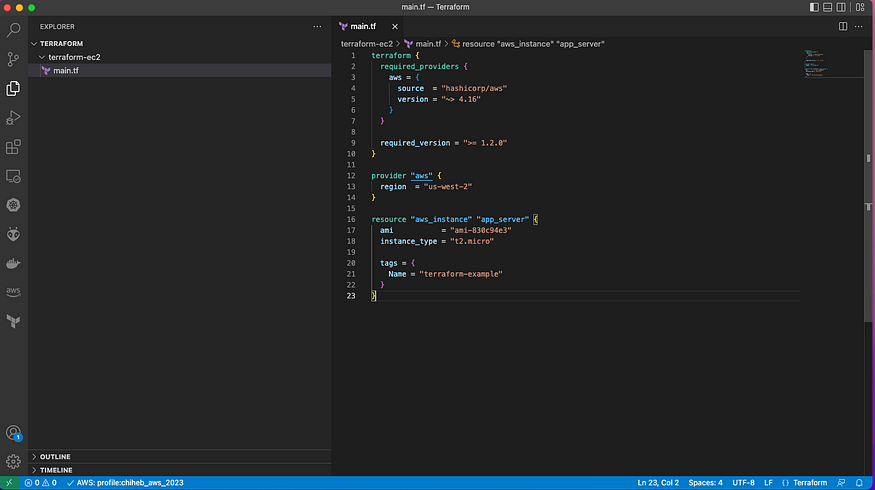Click the Manage gear icon
The height and width of the screenshot is (490, 875).
click(x=13, y=461)
